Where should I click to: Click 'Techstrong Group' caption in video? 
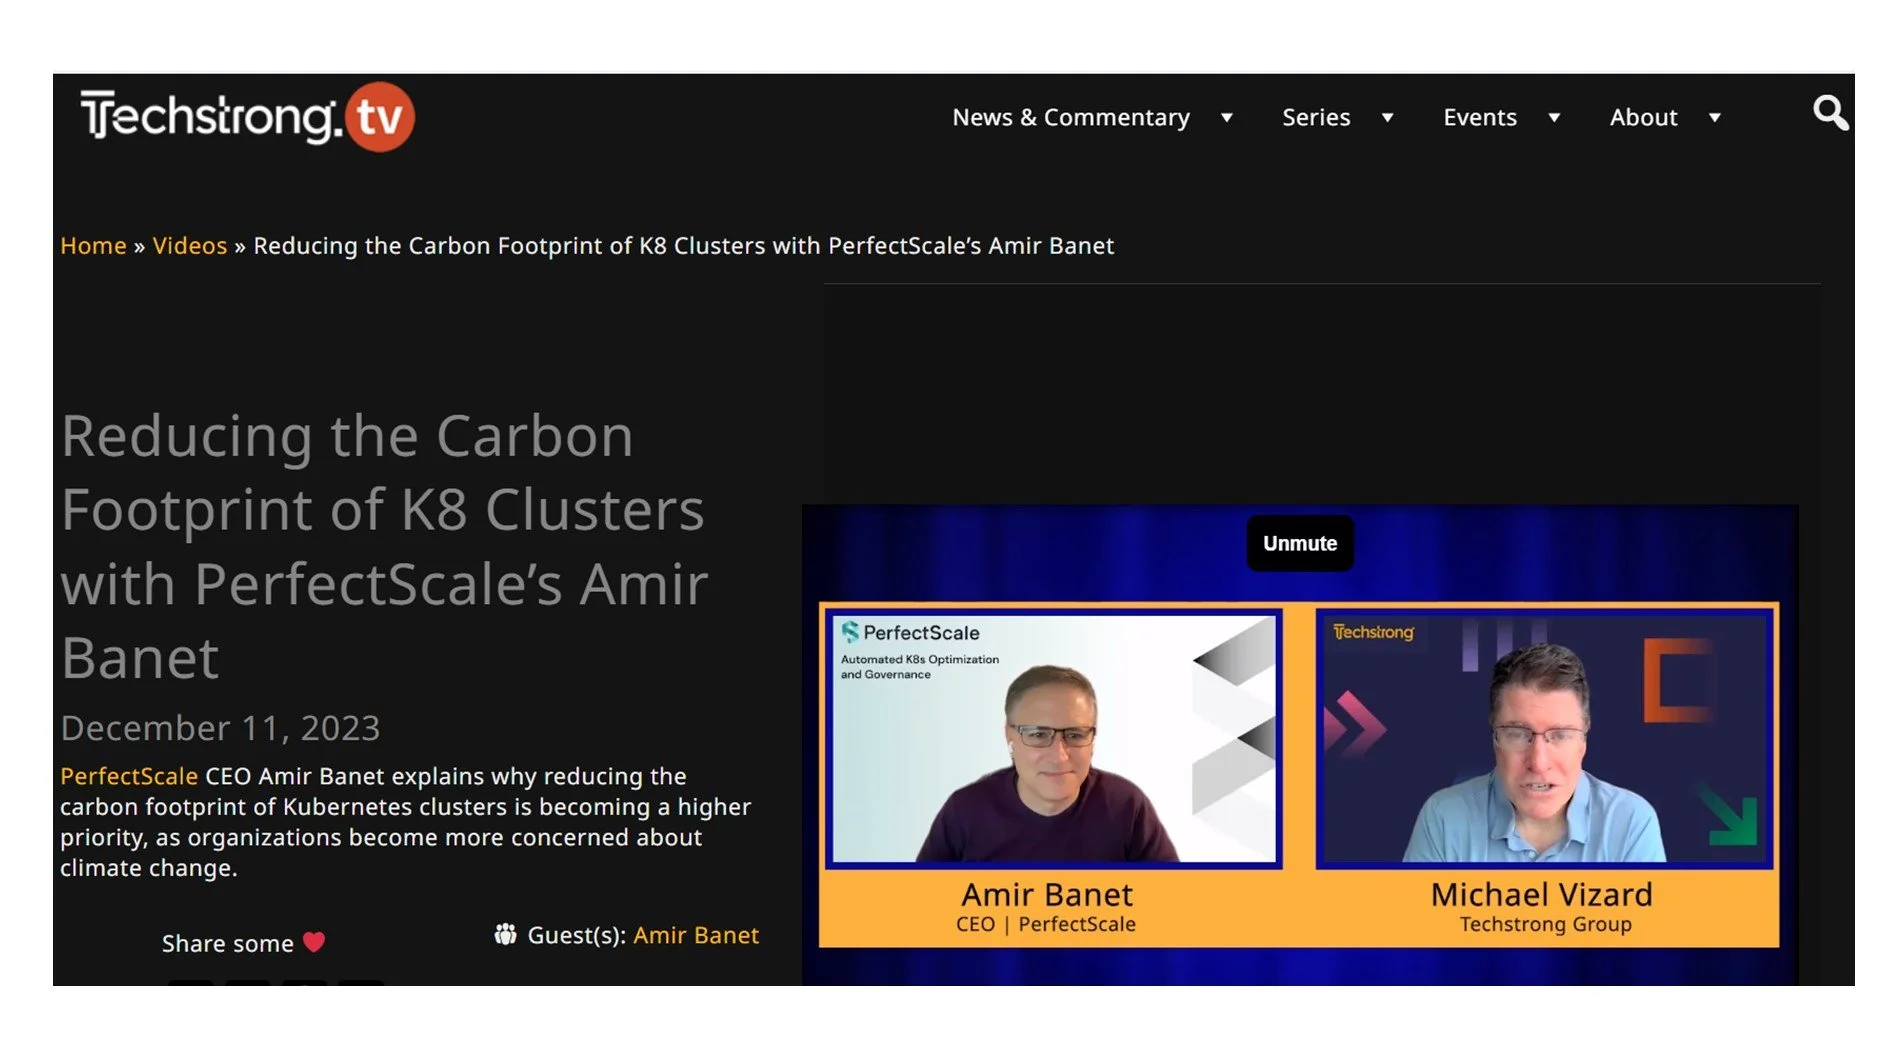pos(1545,924)
